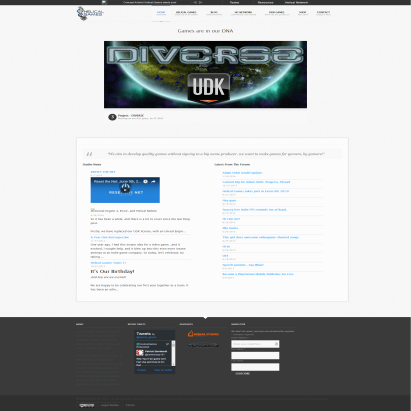411x411 pixels.
Task: Click the Tweets widget scrollbar
Action: (173, 353)
